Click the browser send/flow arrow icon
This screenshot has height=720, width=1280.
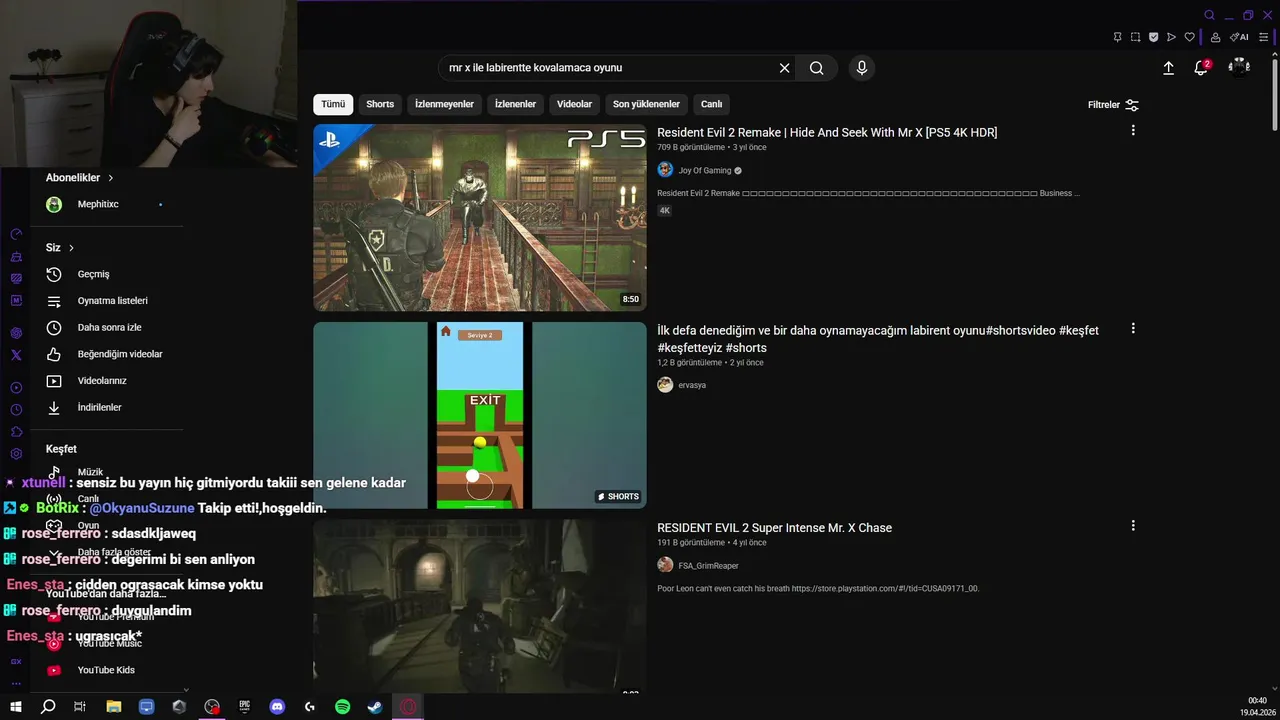(1171, 37)
